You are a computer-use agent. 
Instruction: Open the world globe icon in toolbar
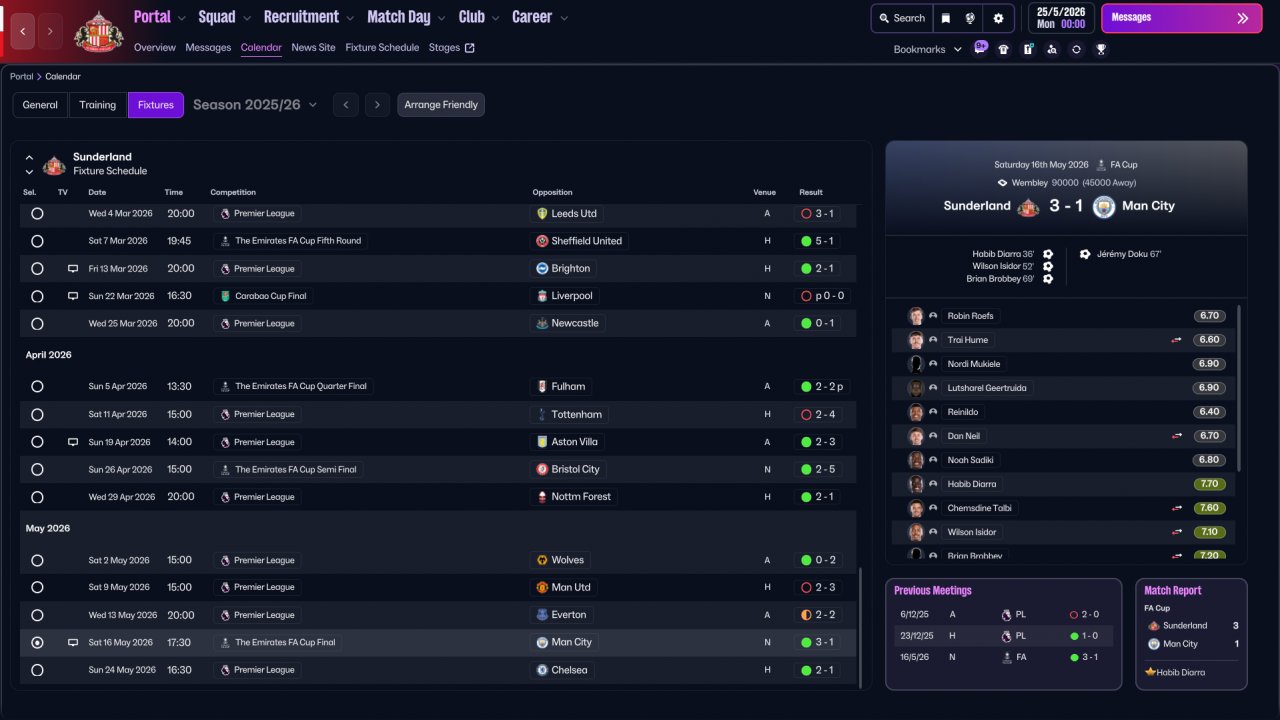point(970,18)
